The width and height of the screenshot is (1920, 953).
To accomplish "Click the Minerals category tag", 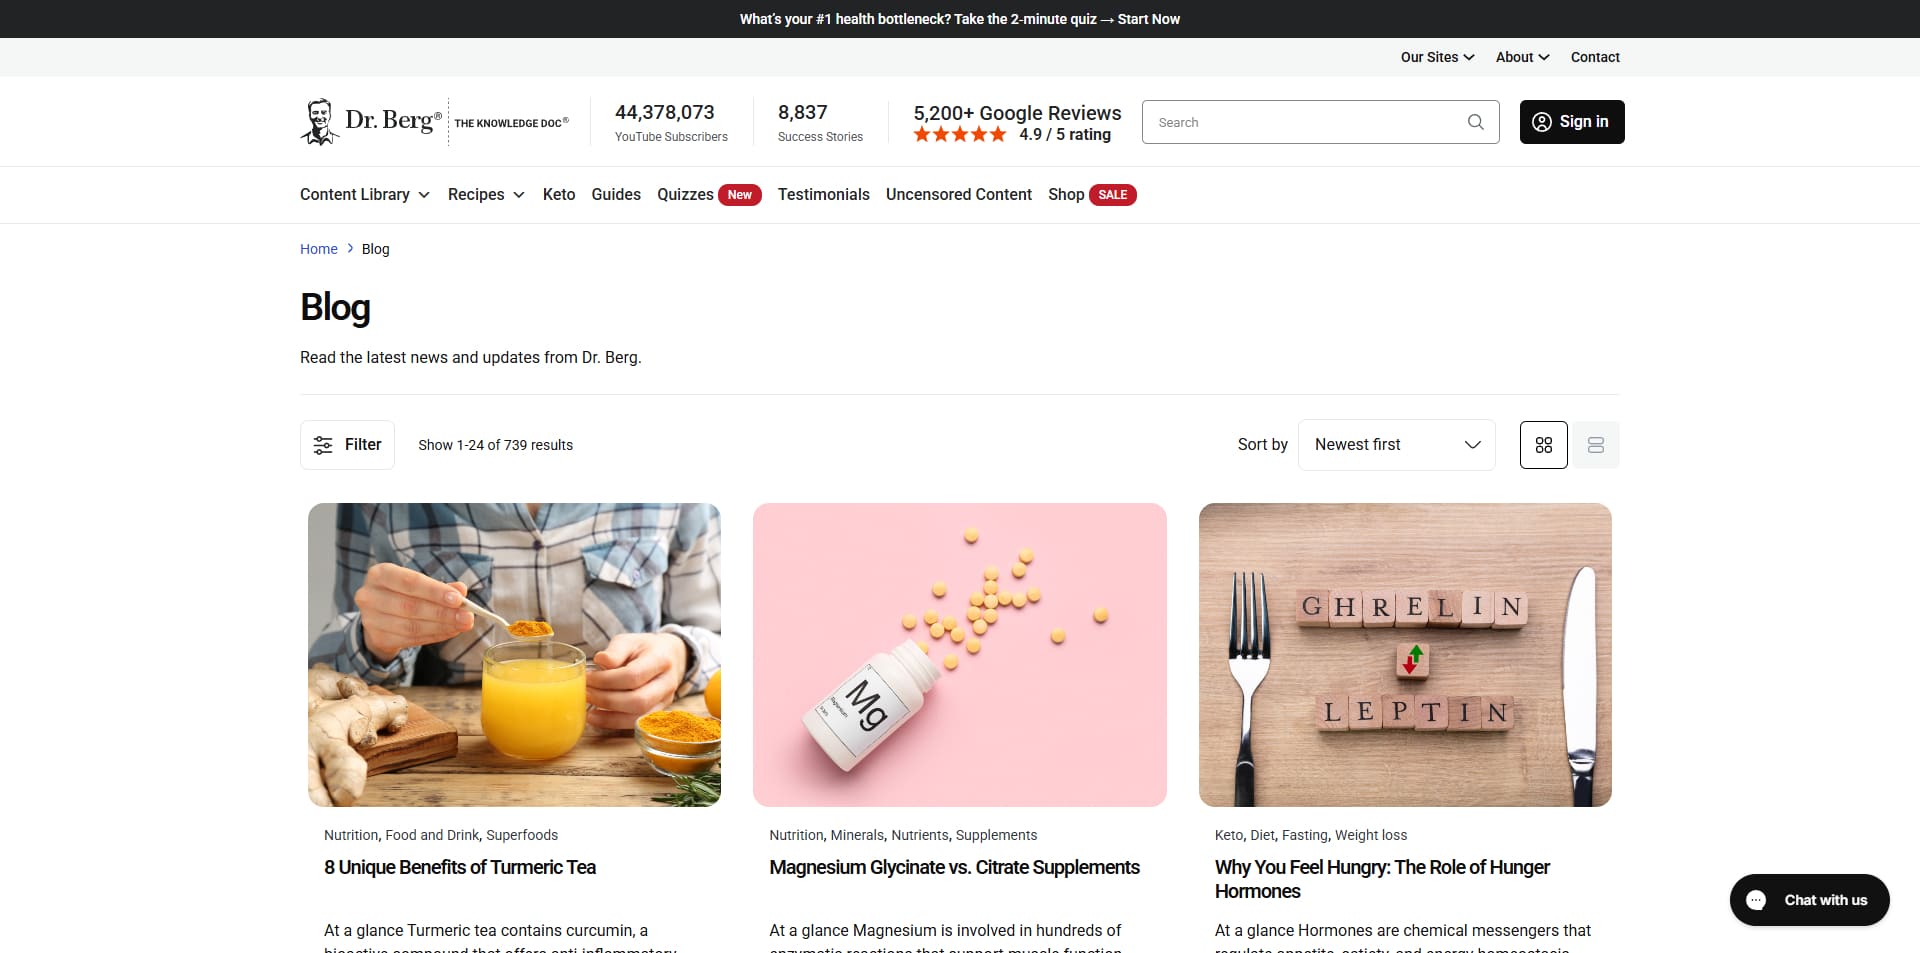I will (857, 835).
